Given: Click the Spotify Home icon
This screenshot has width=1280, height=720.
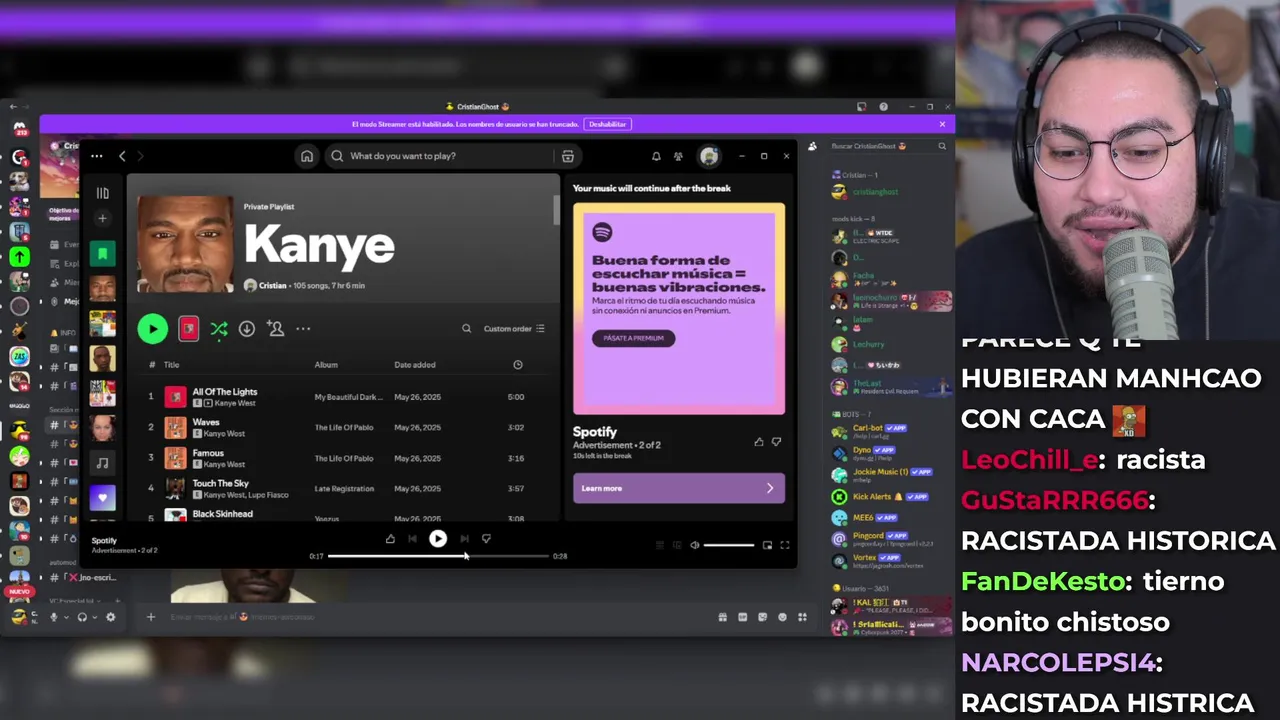Looking at the screenshot, I should (307, 156).
